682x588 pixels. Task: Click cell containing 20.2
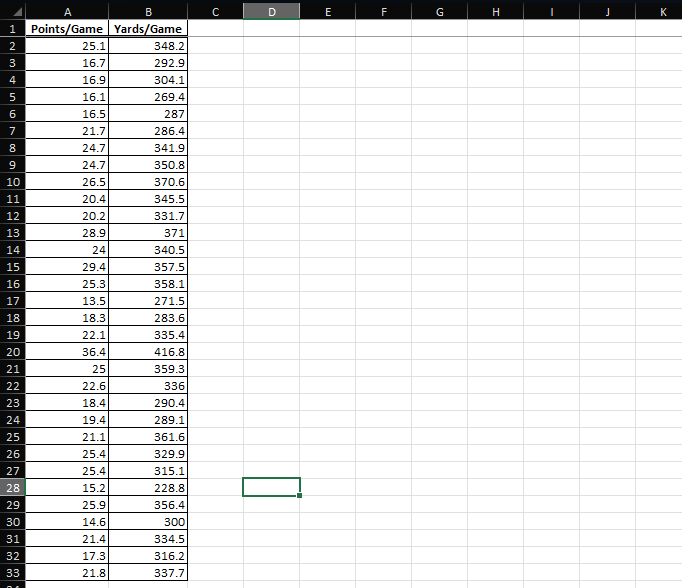[67, 216]
